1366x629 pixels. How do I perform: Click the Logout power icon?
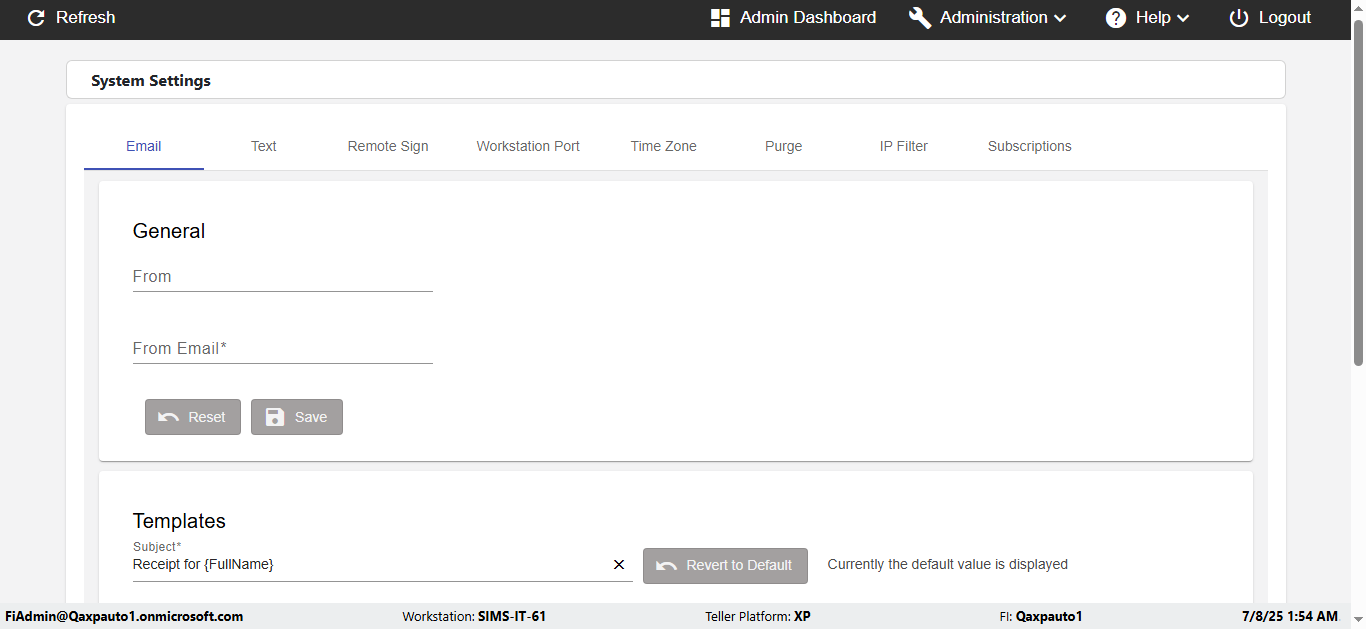pyautogui.click(x=1239, y=18)
